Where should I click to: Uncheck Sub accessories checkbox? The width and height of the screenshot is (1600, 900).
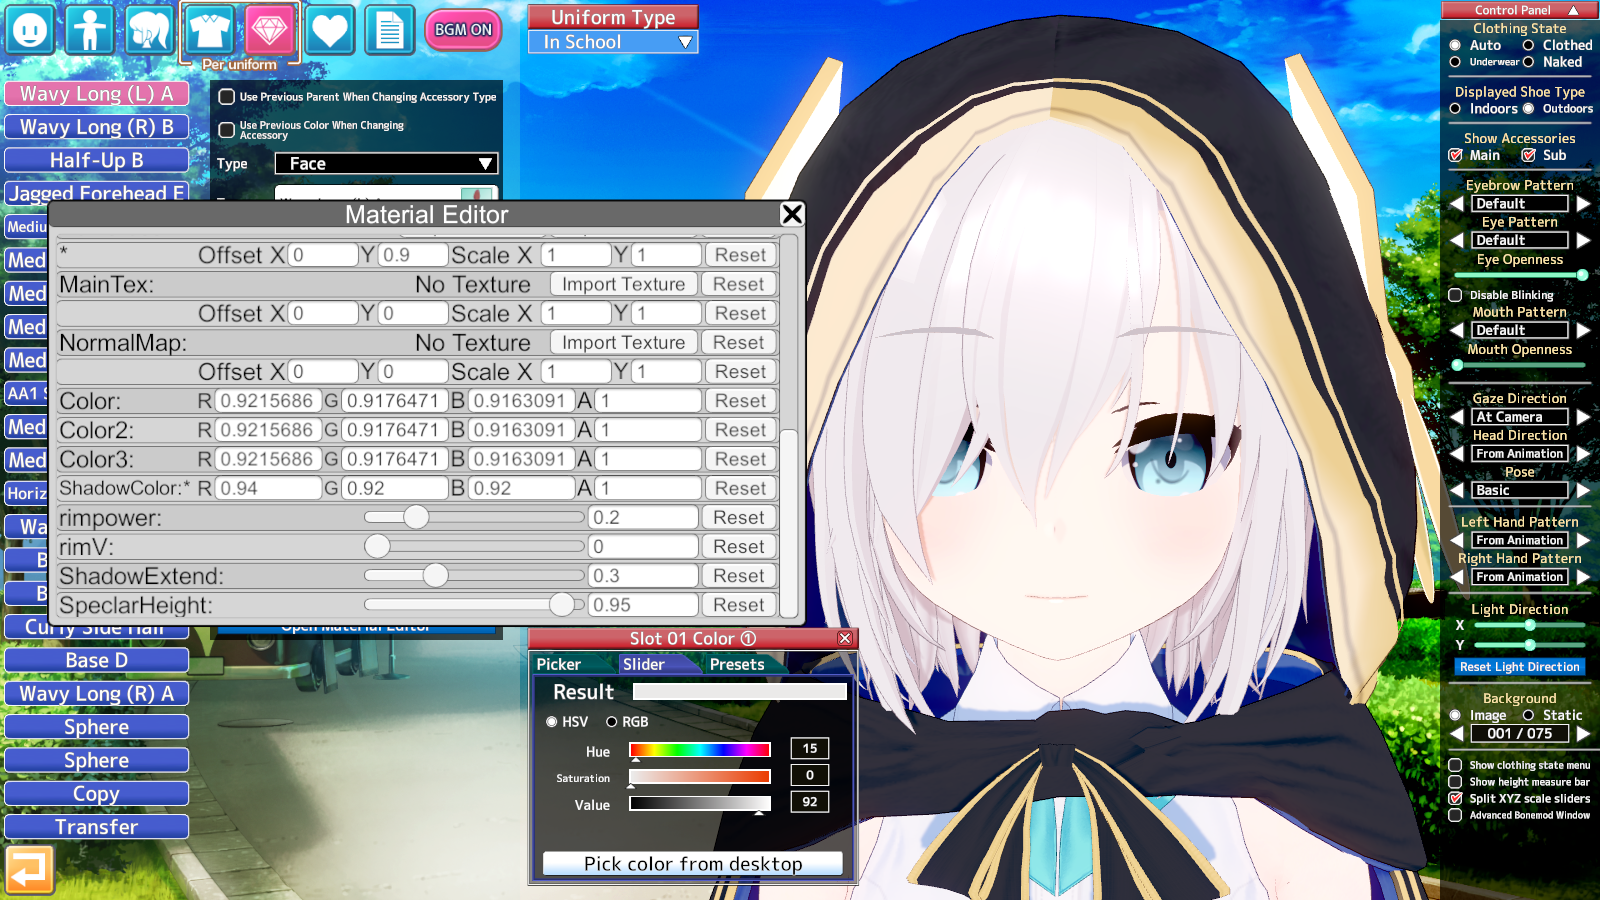click(x=1528, y=155)
